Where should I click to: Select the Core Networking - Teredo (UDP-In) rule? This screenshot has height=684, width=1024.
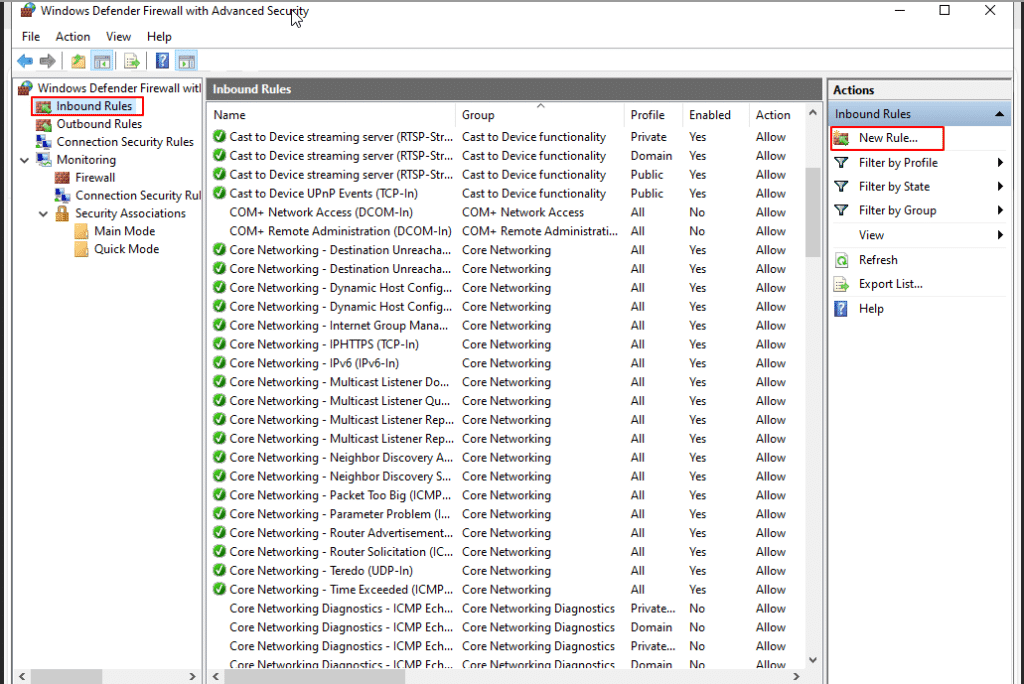click(x=320, y=571)
